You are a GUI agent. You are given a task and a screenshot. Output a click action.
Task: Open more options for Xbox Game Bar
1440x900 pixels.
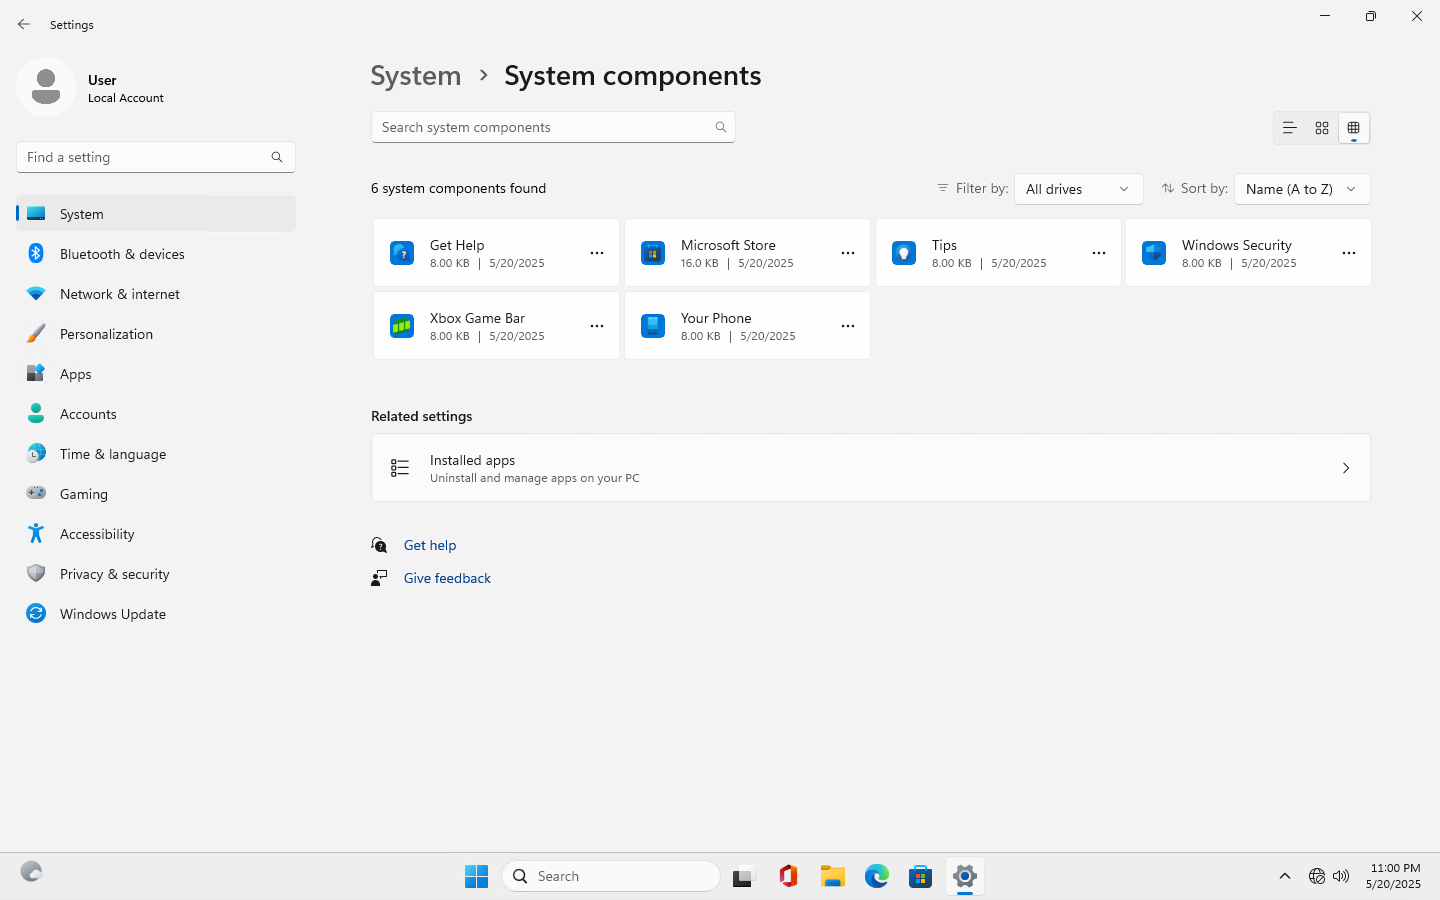(597, 326)
